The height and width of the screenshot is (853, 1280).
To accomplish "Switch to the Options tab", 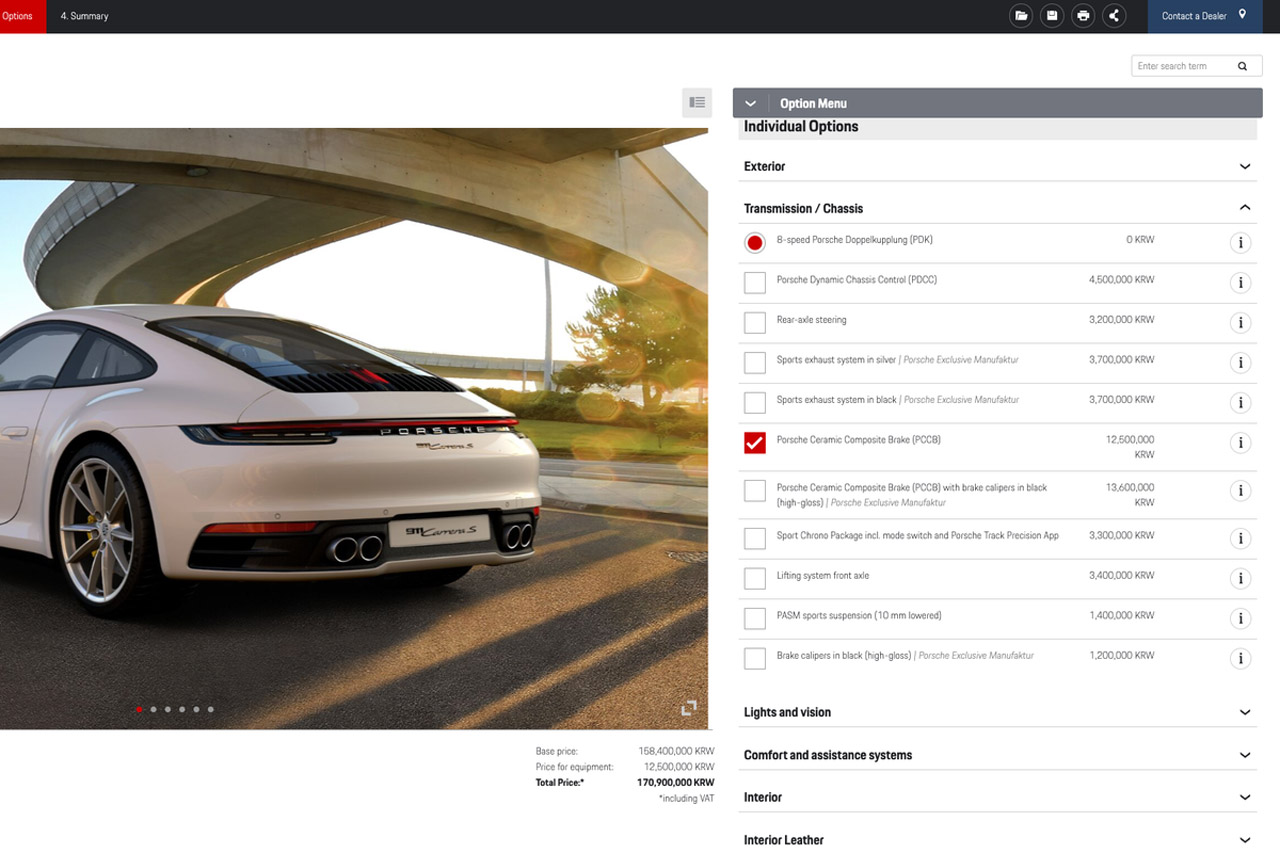I will tap(22, 16).
